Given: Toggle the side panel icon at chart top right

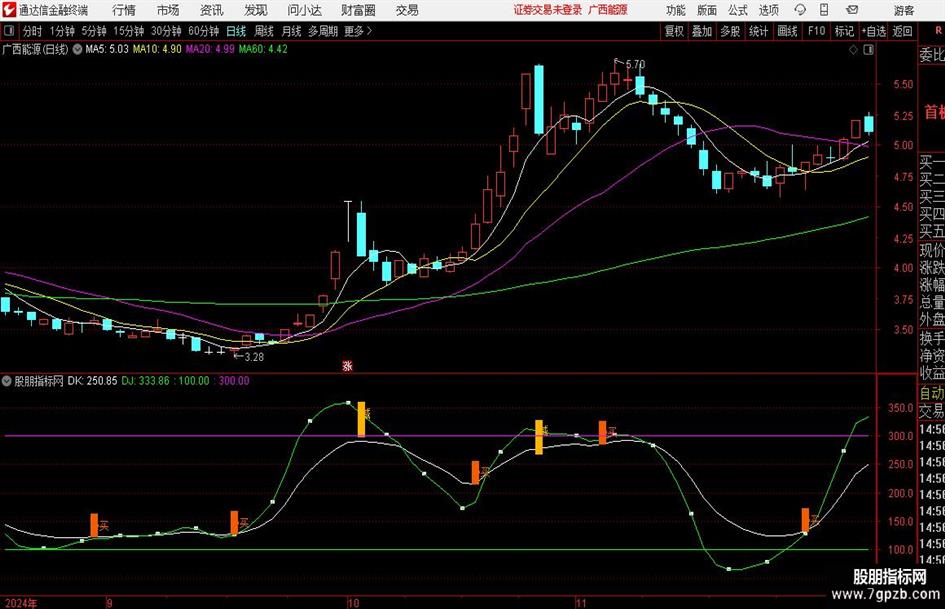Looking at the screenshot, I should pyautogui.click(x=868, y=50).
